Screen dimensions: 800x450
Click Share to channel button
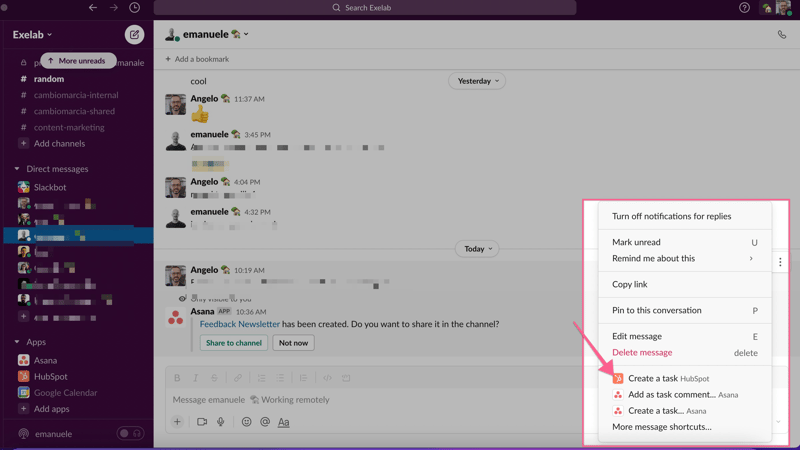234,343
